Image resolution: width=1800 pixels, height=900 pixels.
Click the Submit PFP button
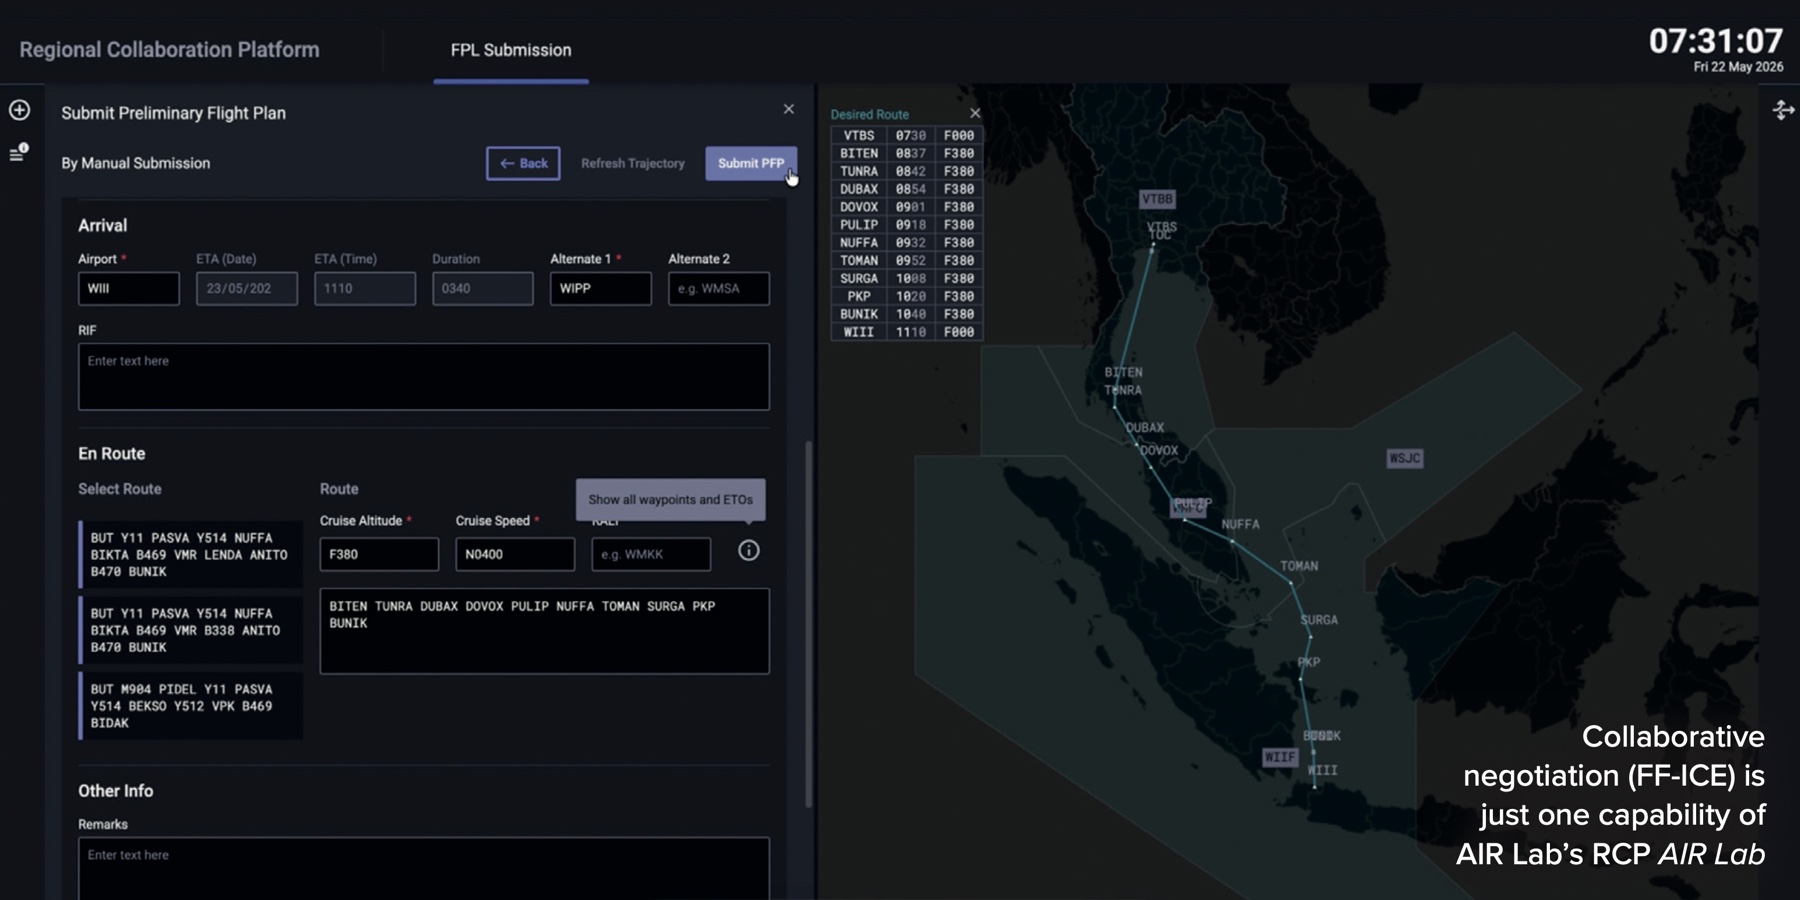[x=751, y=163]
